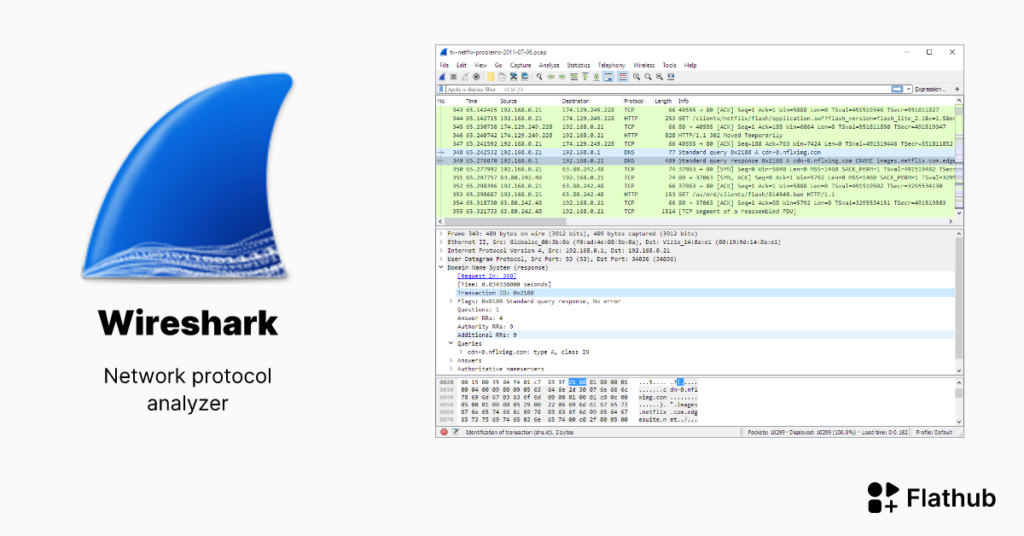Screen dimensions: 1024x536
Task: Open expert information via red circle icon
Action: 444,432
